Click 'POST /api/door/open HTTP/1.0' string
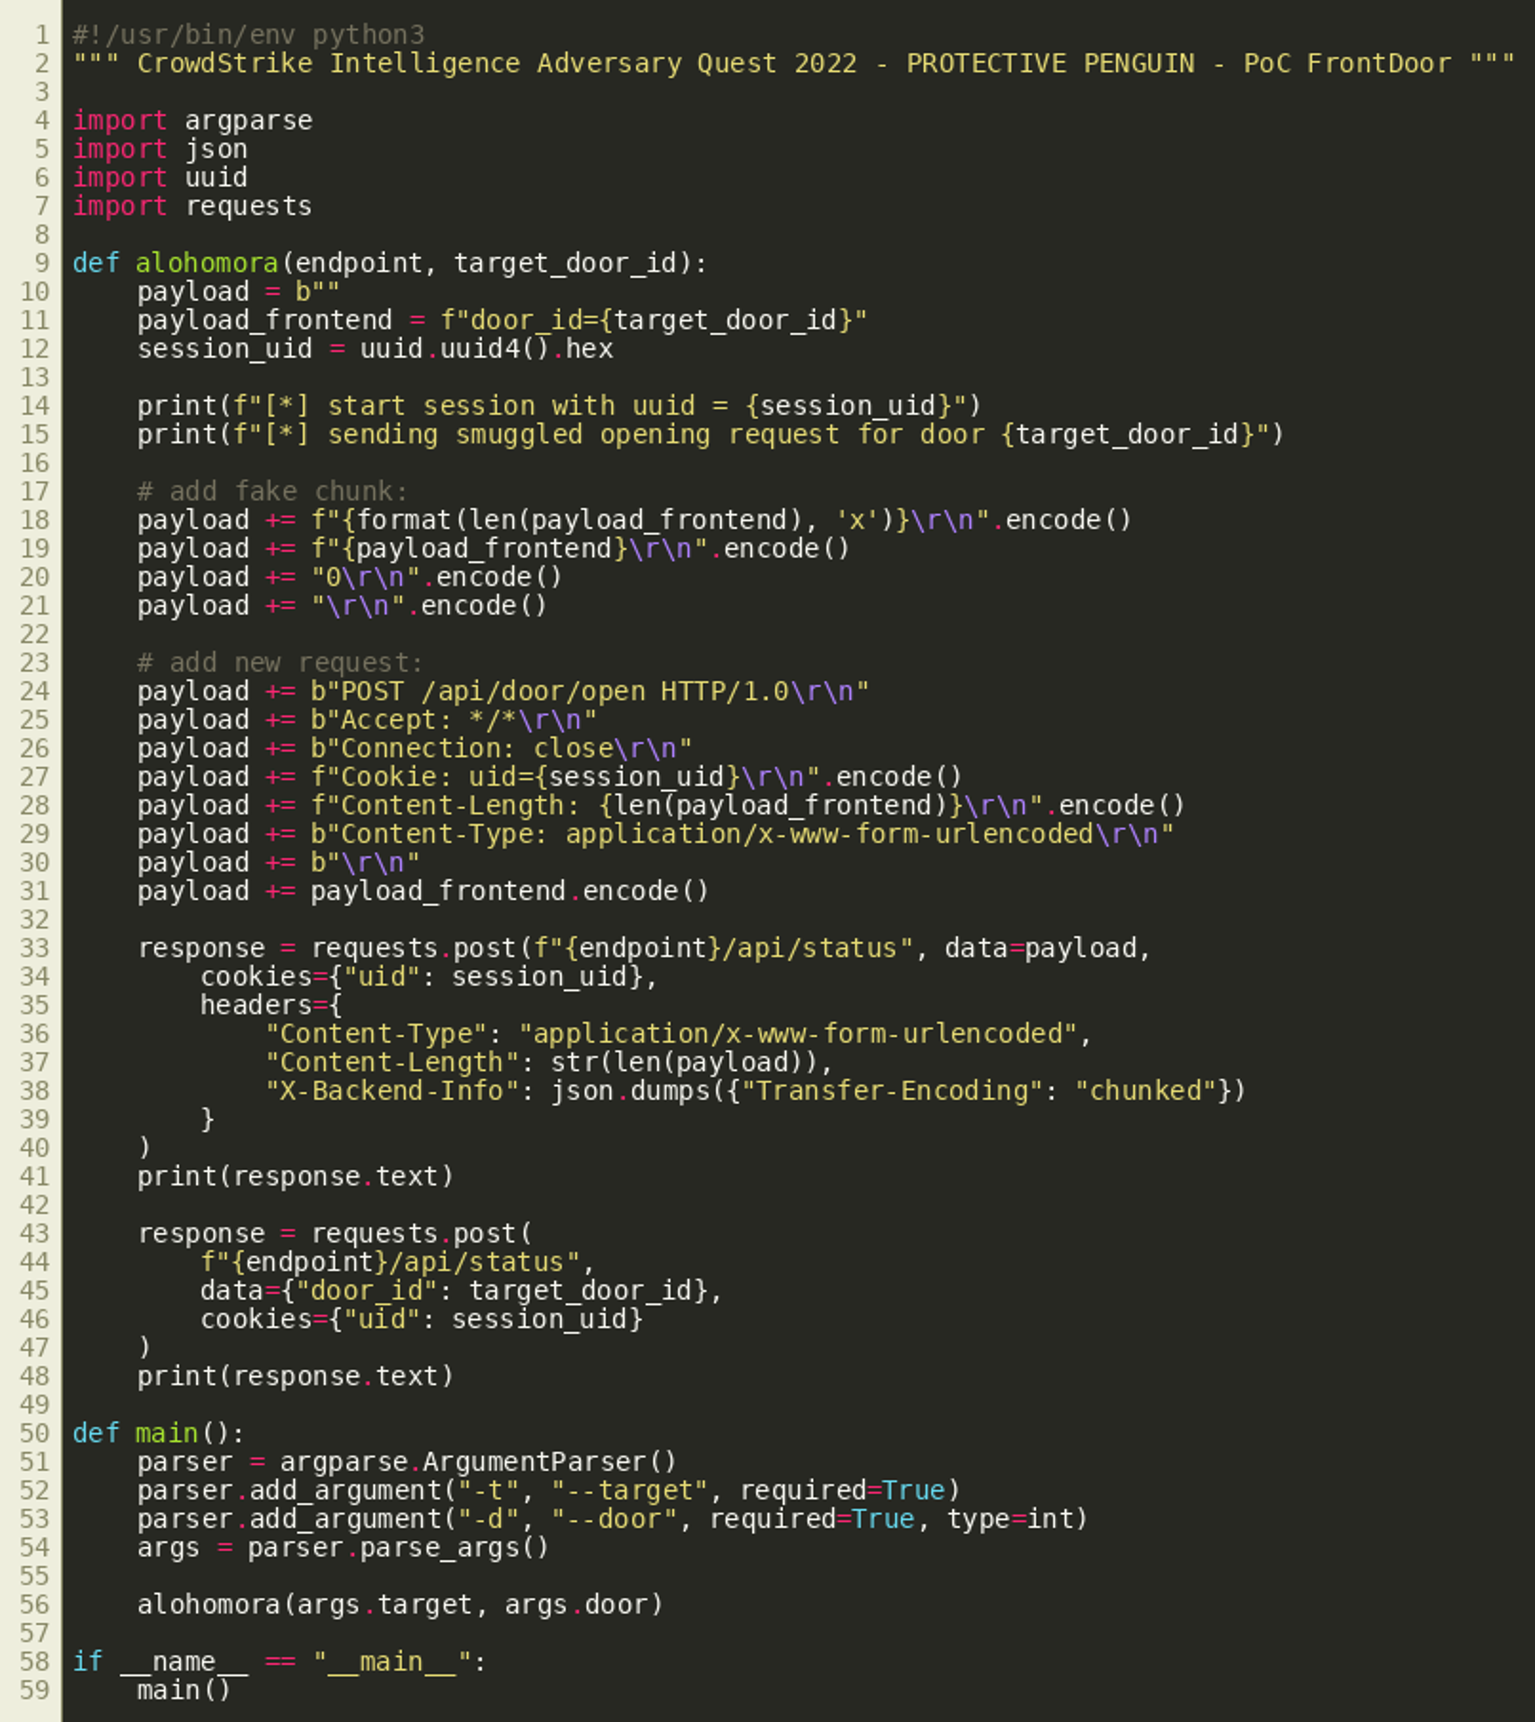The height and width of the screenshot is (1722, 1535). click(565, 691)
